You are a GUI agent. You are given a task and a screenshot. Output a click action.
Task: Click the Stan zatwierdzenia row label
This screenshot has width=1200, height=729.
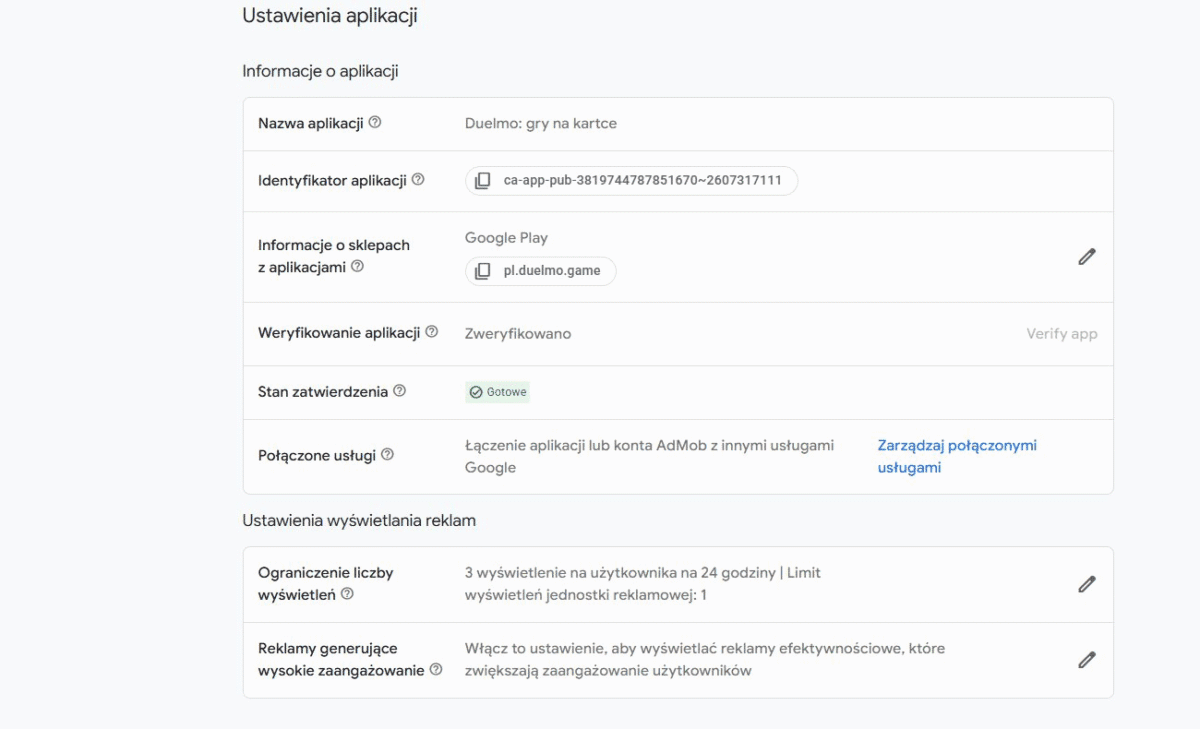point(323,391)
